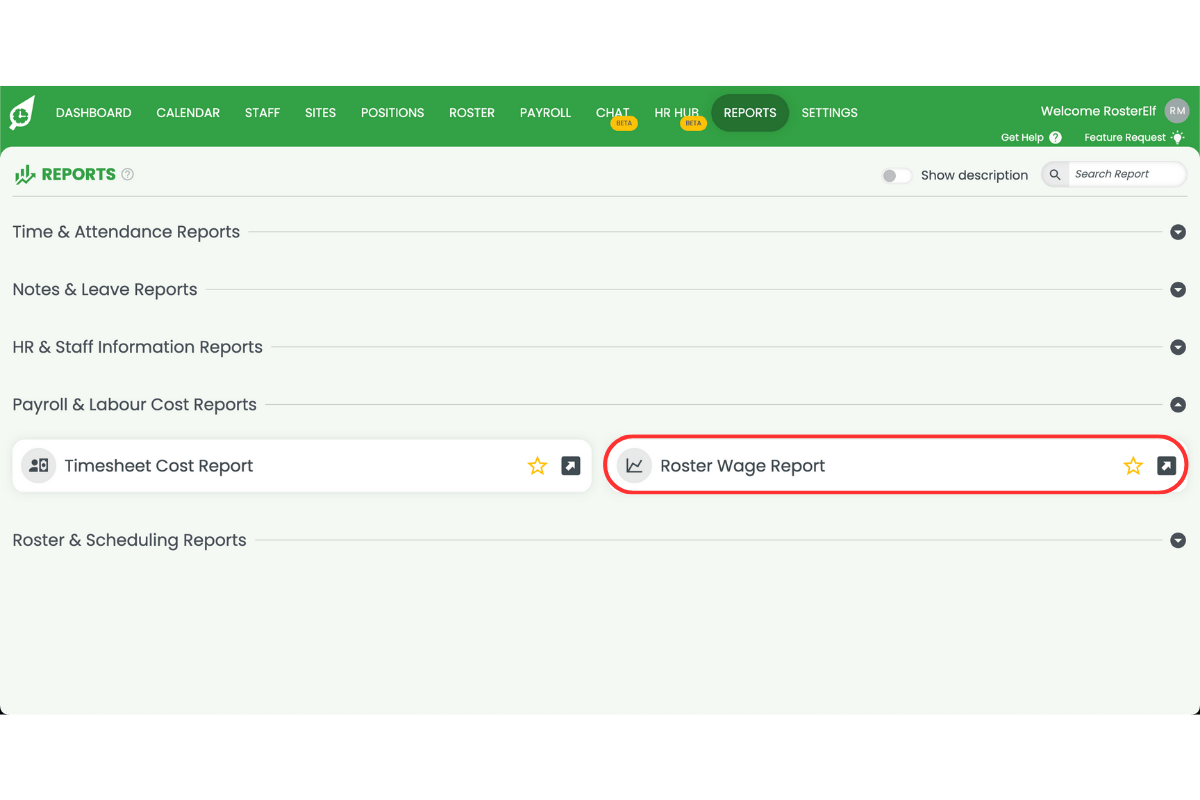Open the Timesheet Cost Report
This screenshot has width=1200, height=800.
click(159, 465)
